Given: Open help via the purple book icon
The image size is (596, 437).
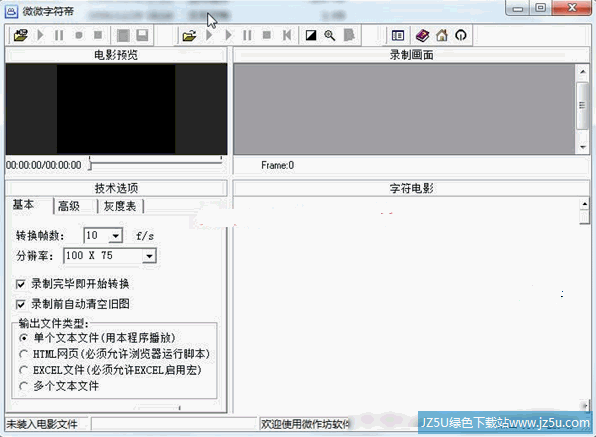Looking at the screenshot, I should point(422,35).
